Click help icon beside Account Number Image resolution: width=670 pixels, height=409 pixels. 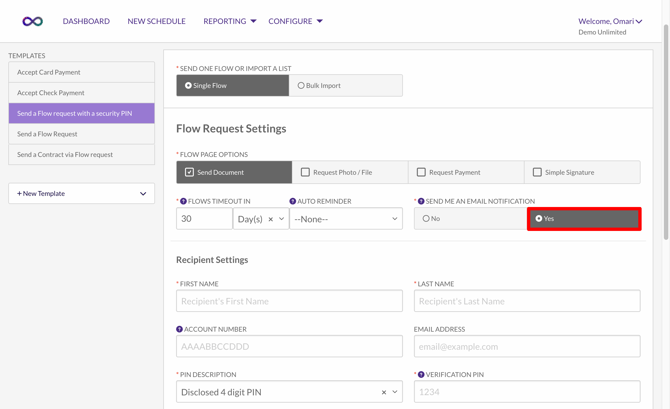click(180, 329)
